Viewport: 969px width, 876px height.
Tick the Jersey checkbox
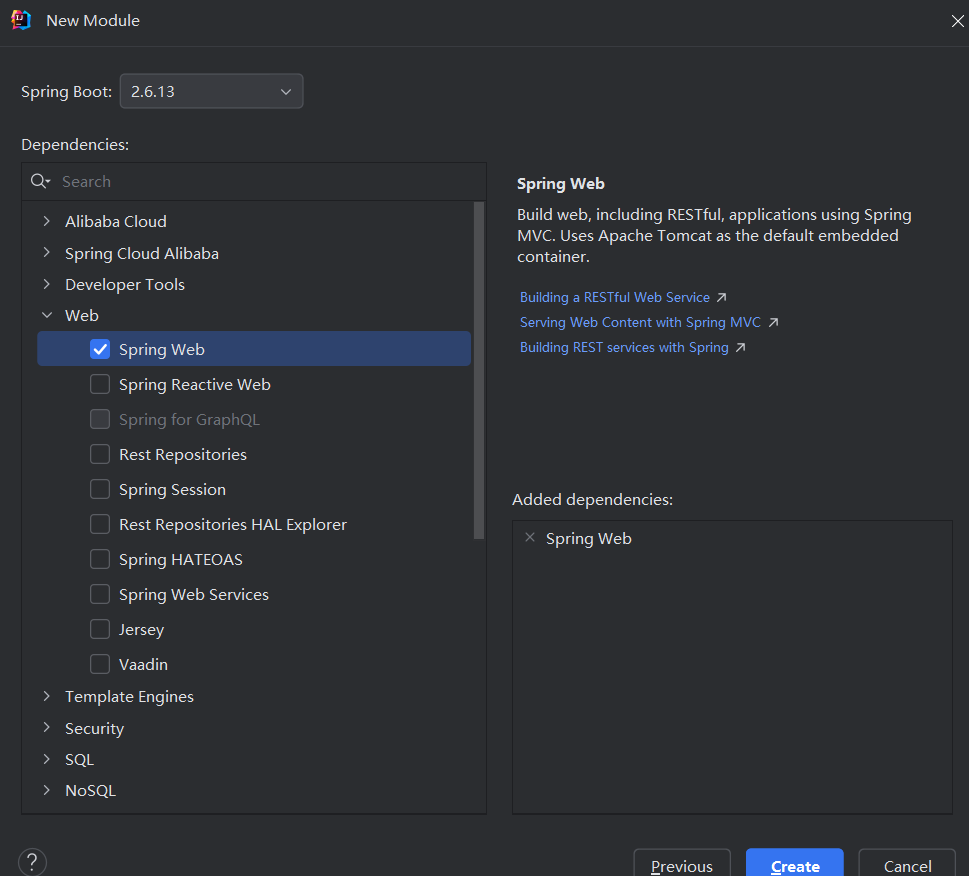[x=99, y=630]
